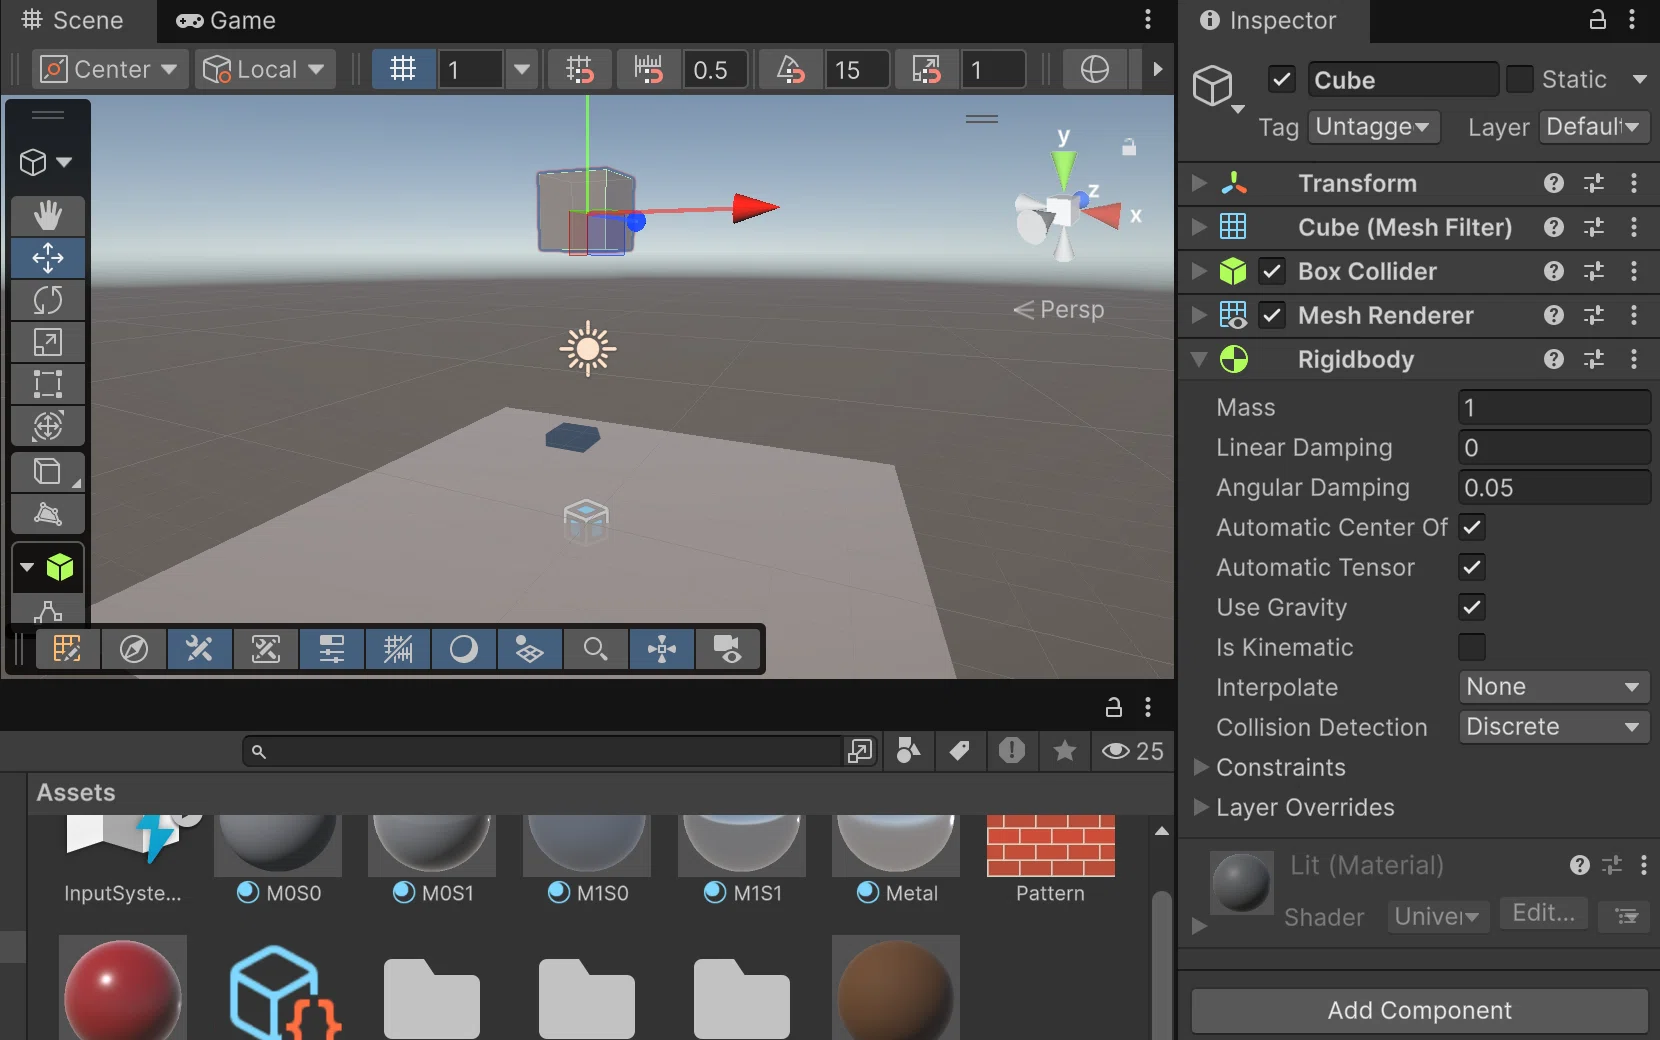Click the scene view search icon
This screenshot has width=1660, height=1040.
point(595,650)
